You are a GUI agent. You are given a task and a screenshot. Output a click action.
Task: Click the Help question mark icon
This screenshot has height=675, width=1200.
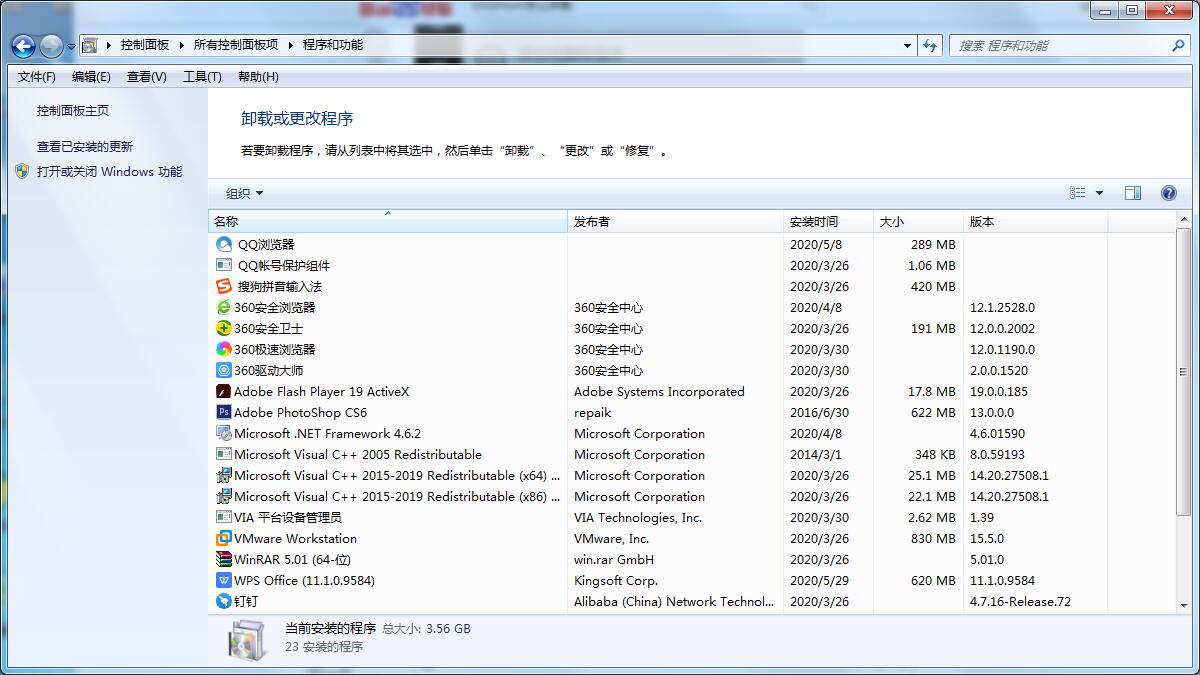click(x=1168, y=192)
